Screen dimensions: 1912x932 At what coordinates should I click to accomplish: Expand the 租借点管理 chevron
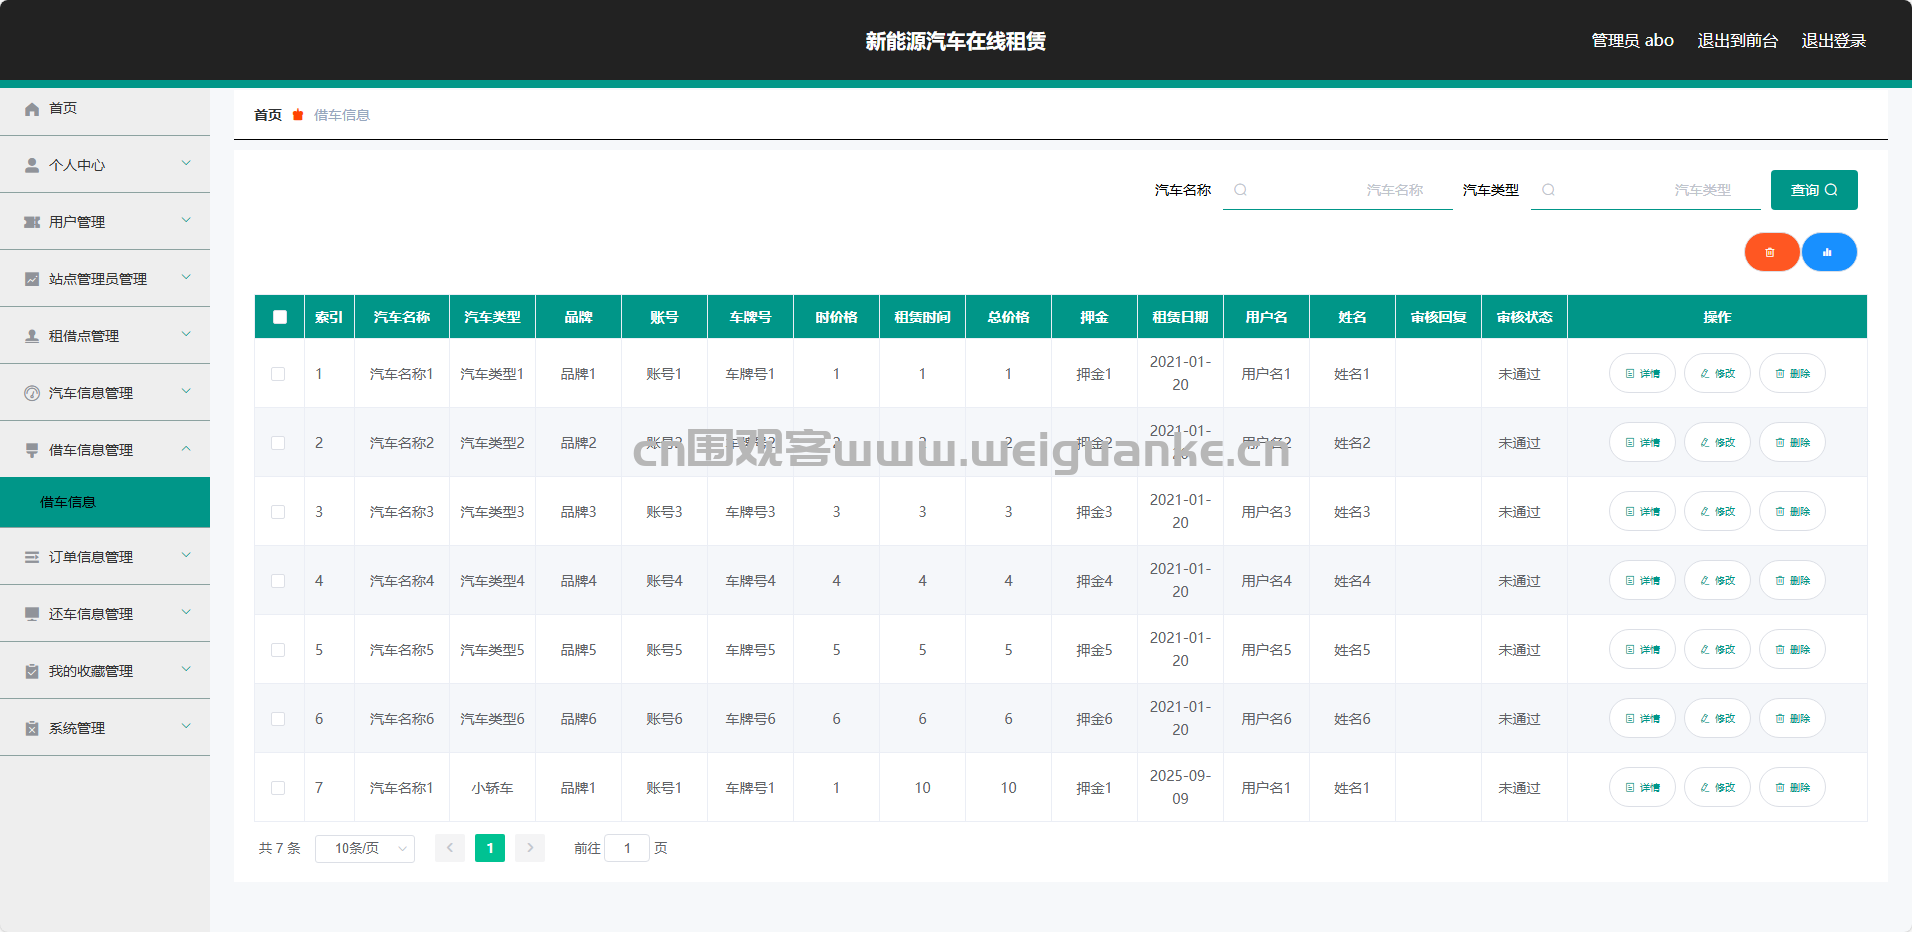coord(186,334)
